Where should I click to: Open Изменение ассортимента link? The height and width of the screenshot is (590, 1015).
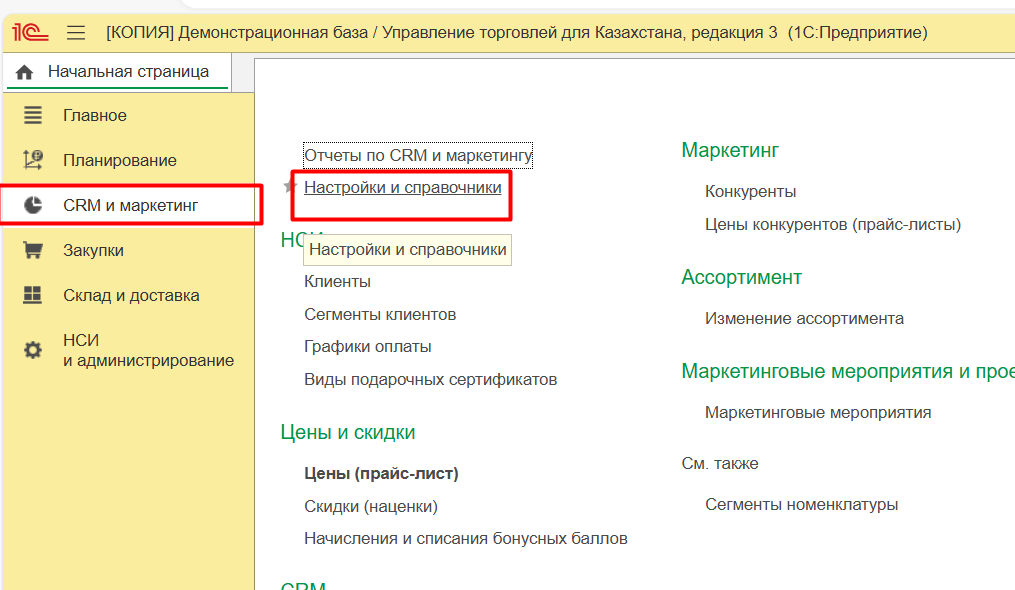coord(804,318)
